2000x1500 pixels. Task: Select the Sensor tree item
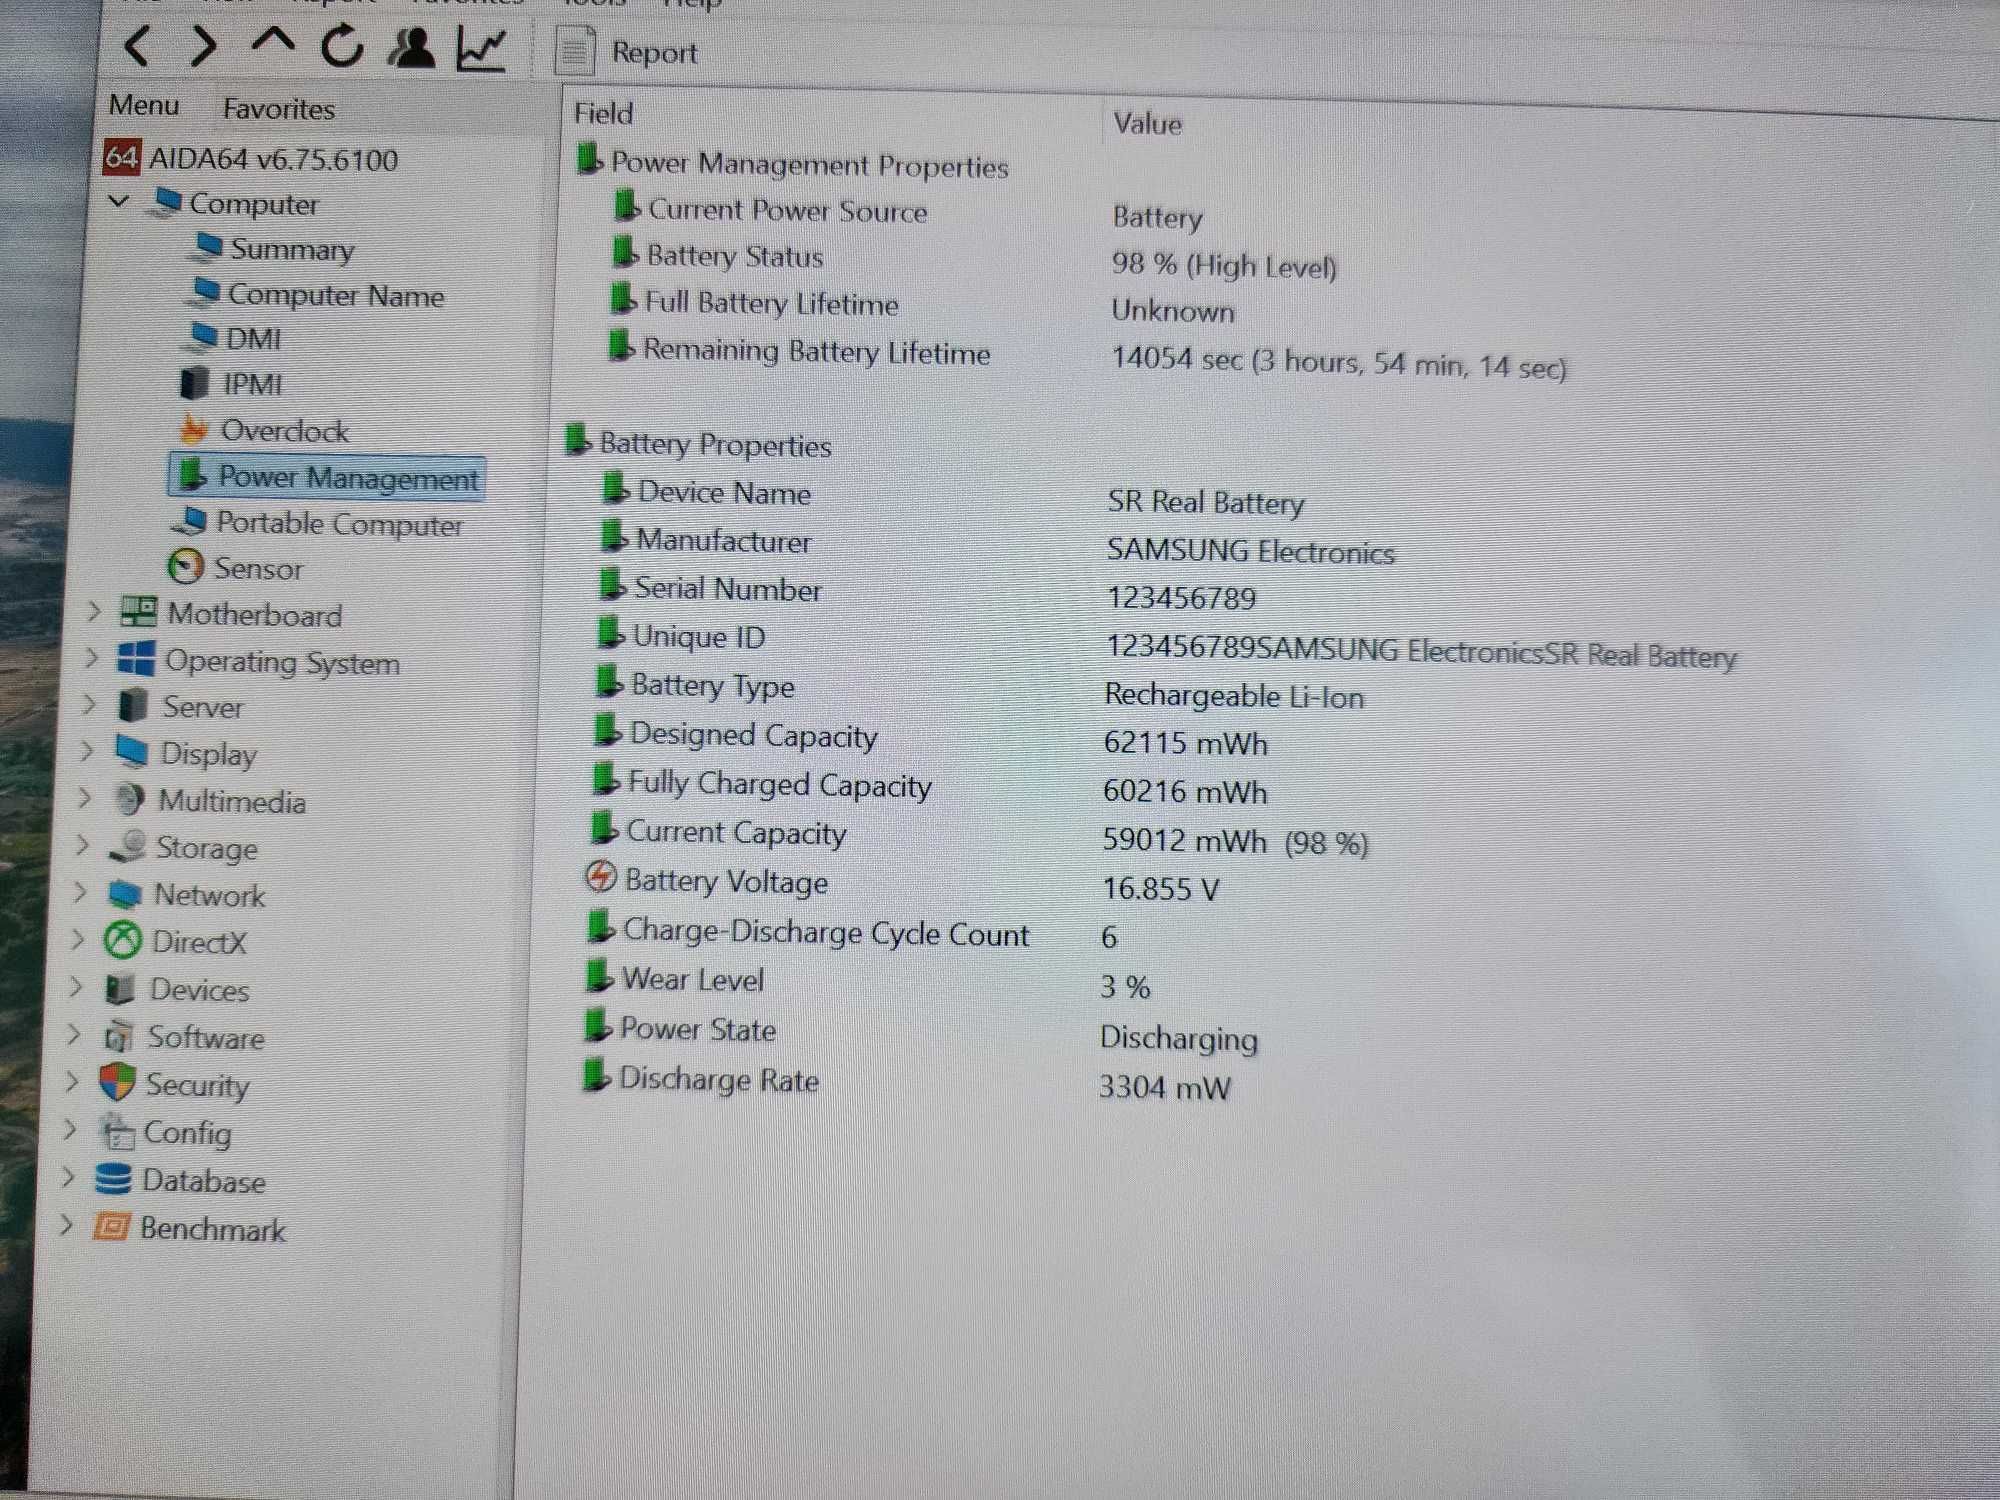pyautogui.click(x=236, y=568)
